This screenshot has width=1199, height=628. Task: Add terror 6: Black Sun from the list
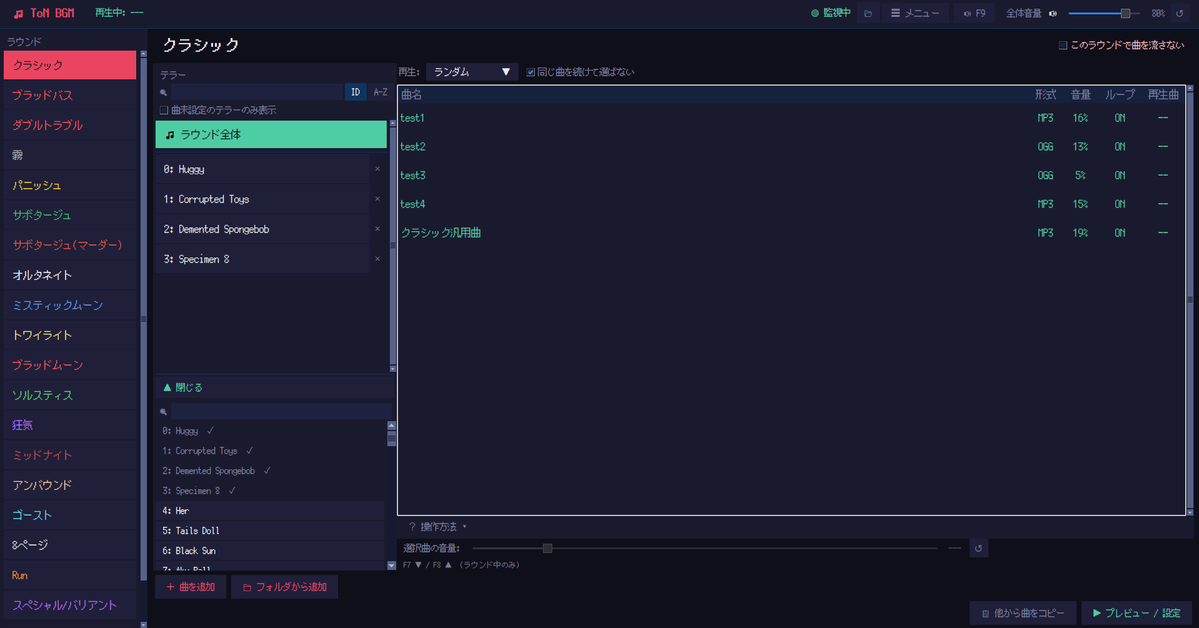pyautogui.click(x=270, y=551)
